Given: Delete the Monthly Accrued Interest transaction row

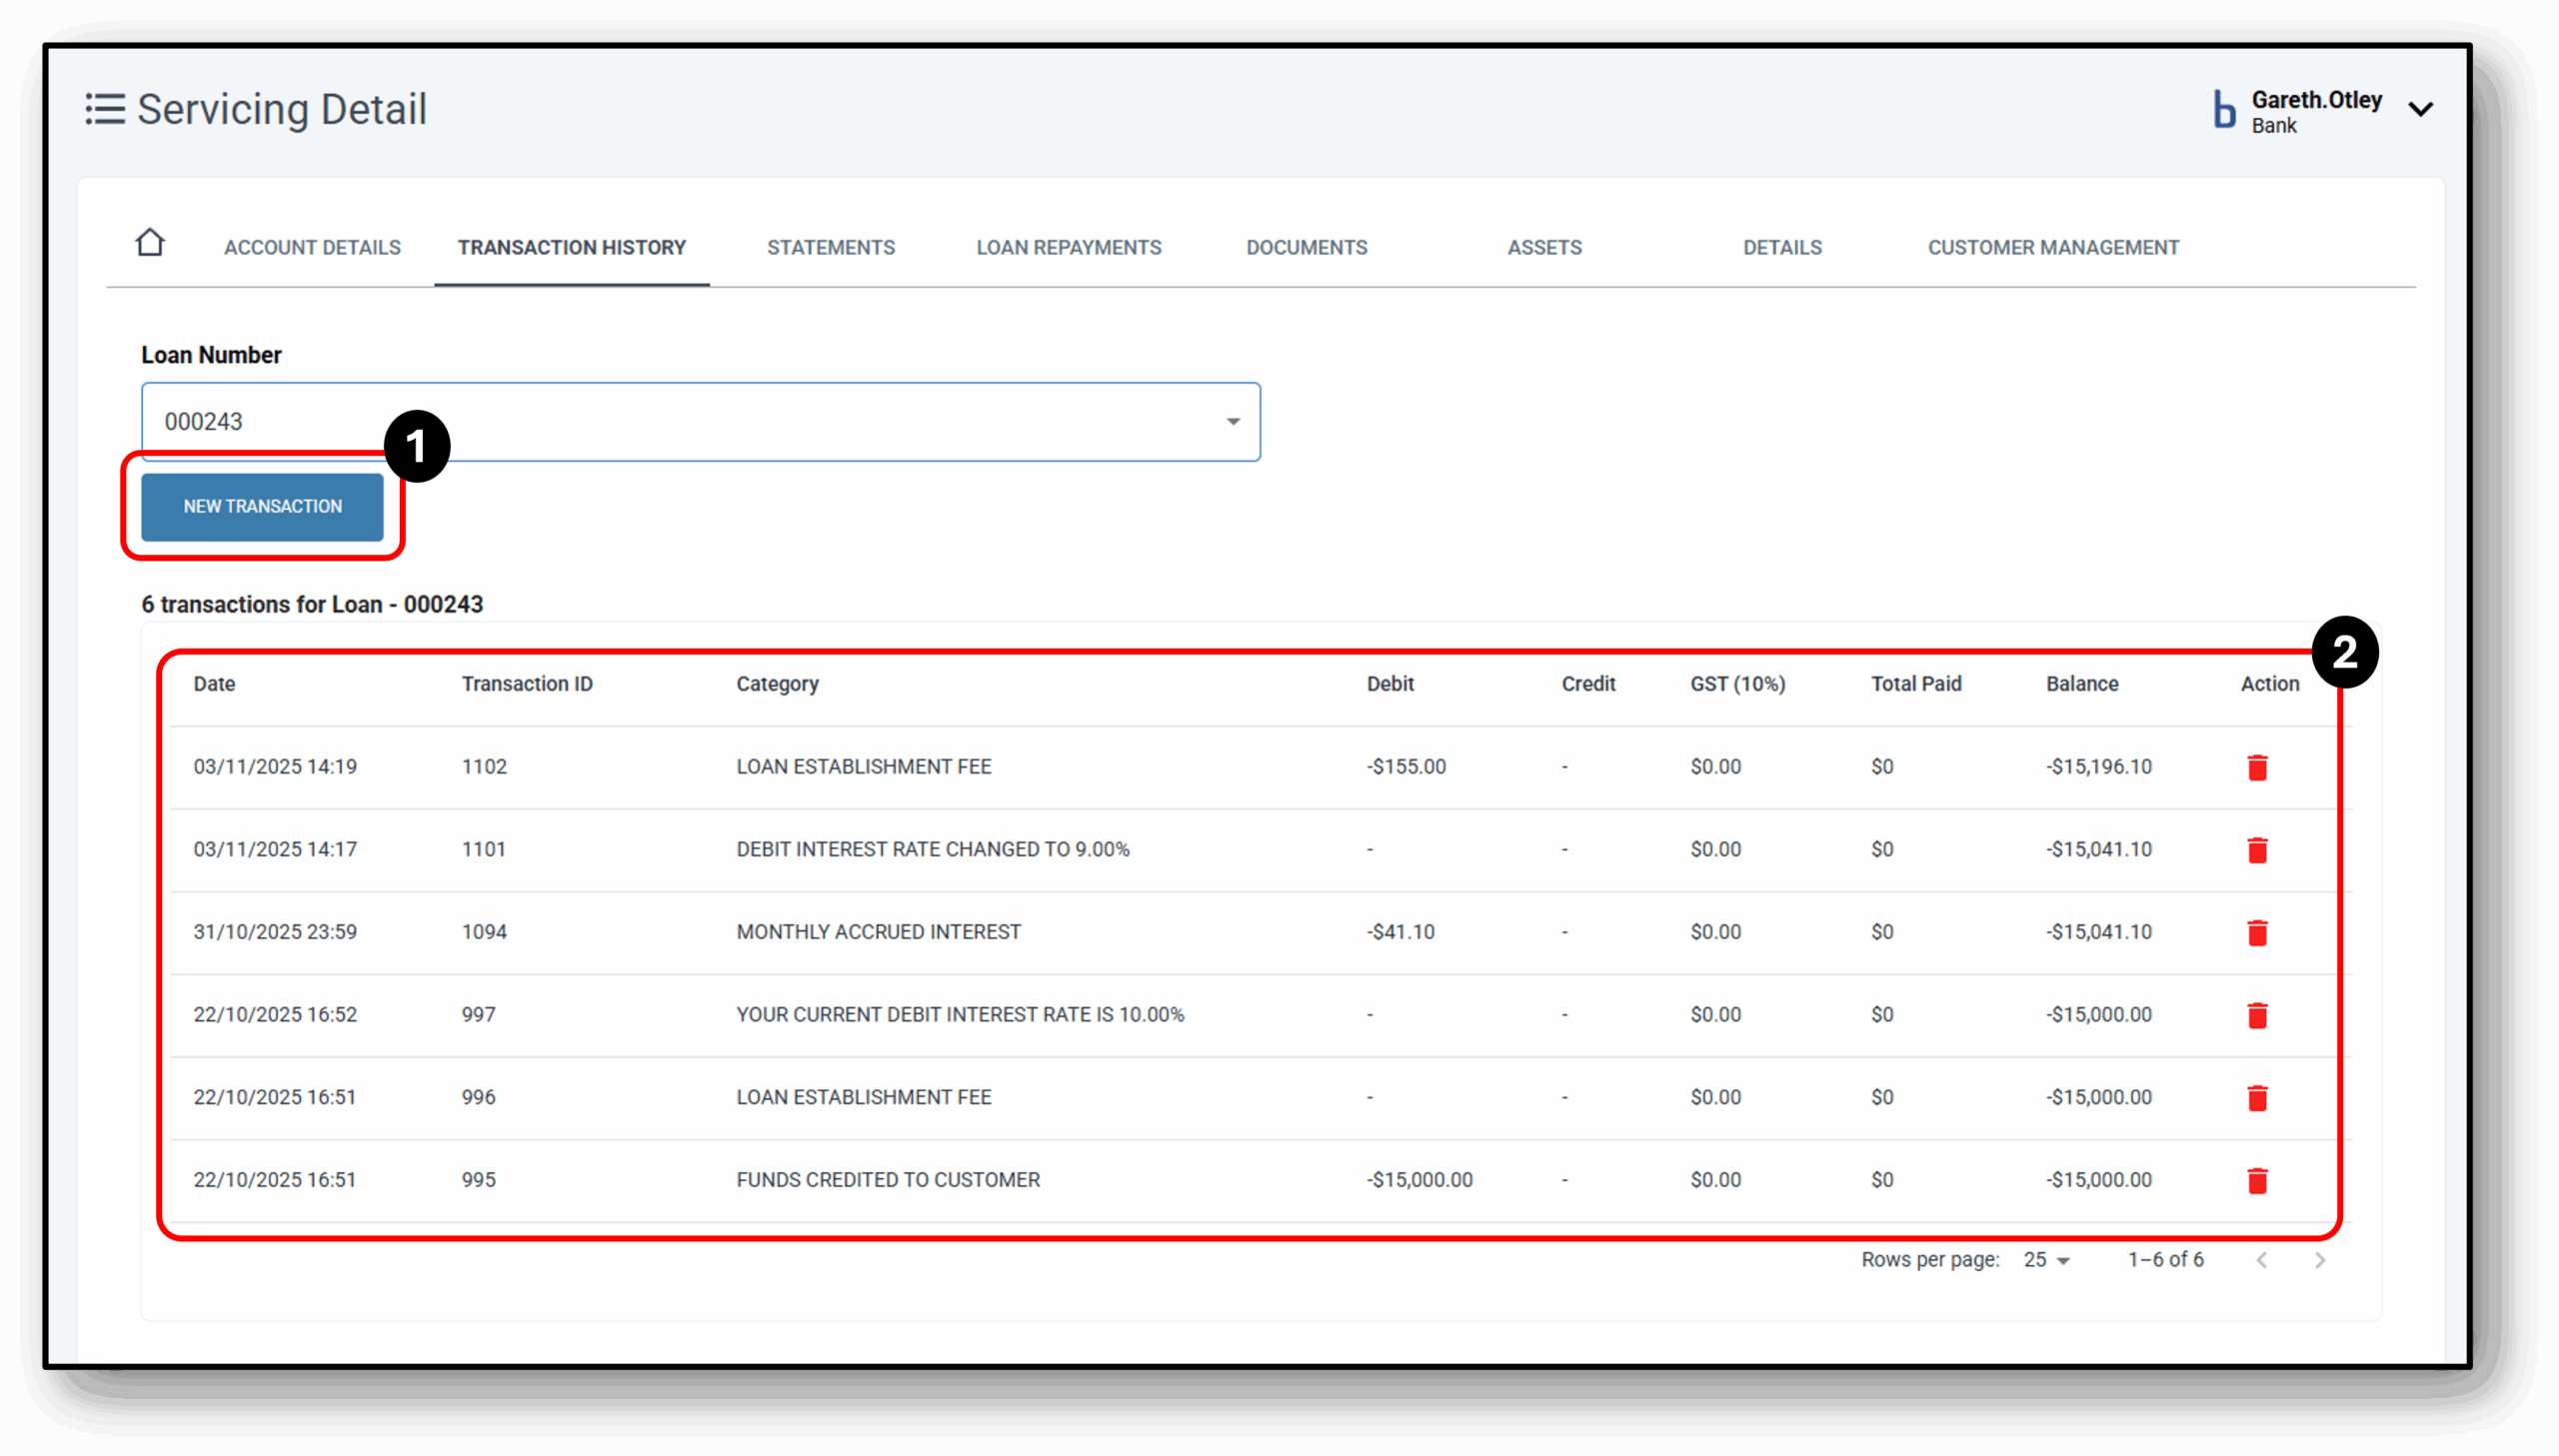Looking at the screenshot, I should [2259, 932].
